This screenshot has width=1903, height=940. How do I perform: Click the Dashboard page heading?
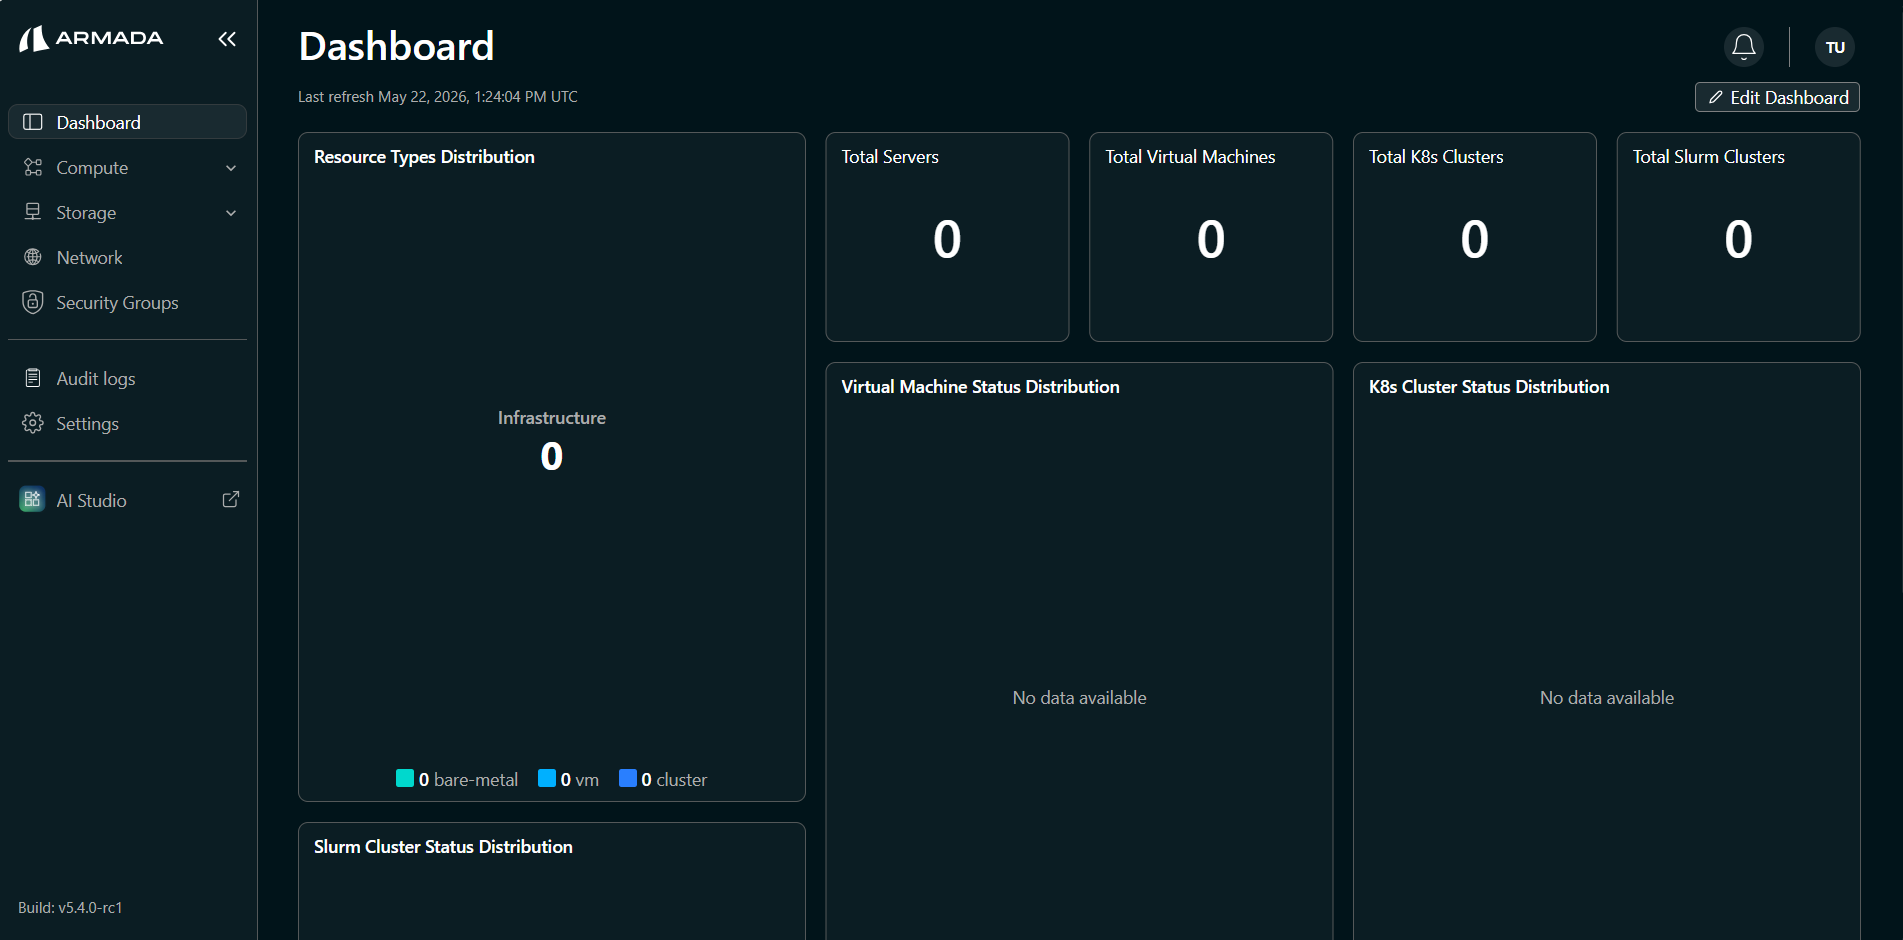397,47
